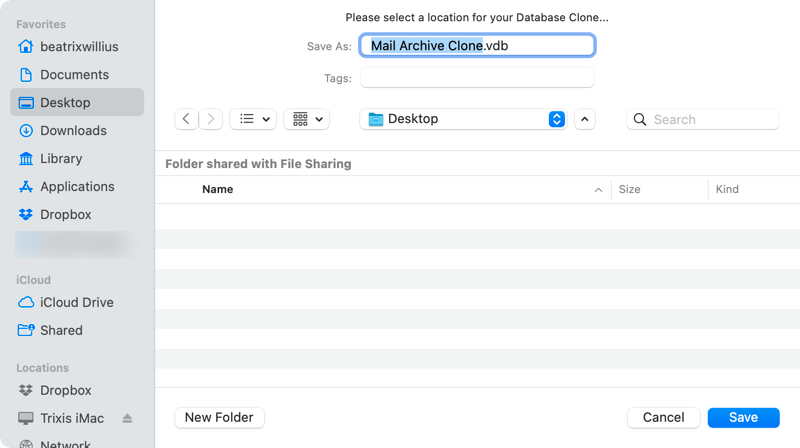Viewport: 800px width, 448px height.
Task: Open the list view options dropdown
Action: [x=253, y=119]
